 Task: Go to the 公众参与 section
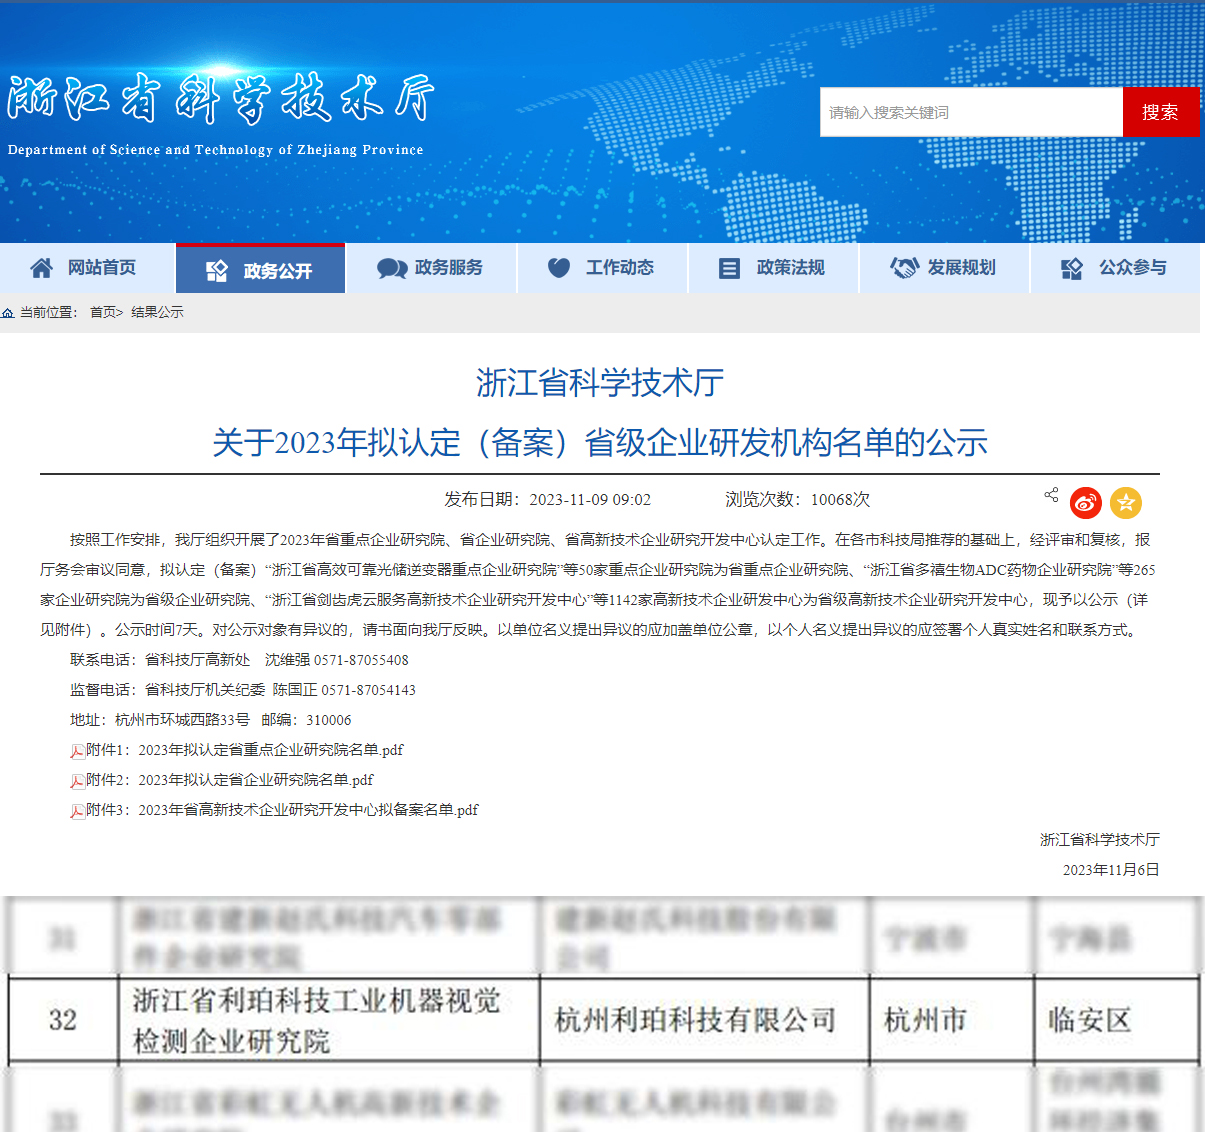click(1132, 268)
